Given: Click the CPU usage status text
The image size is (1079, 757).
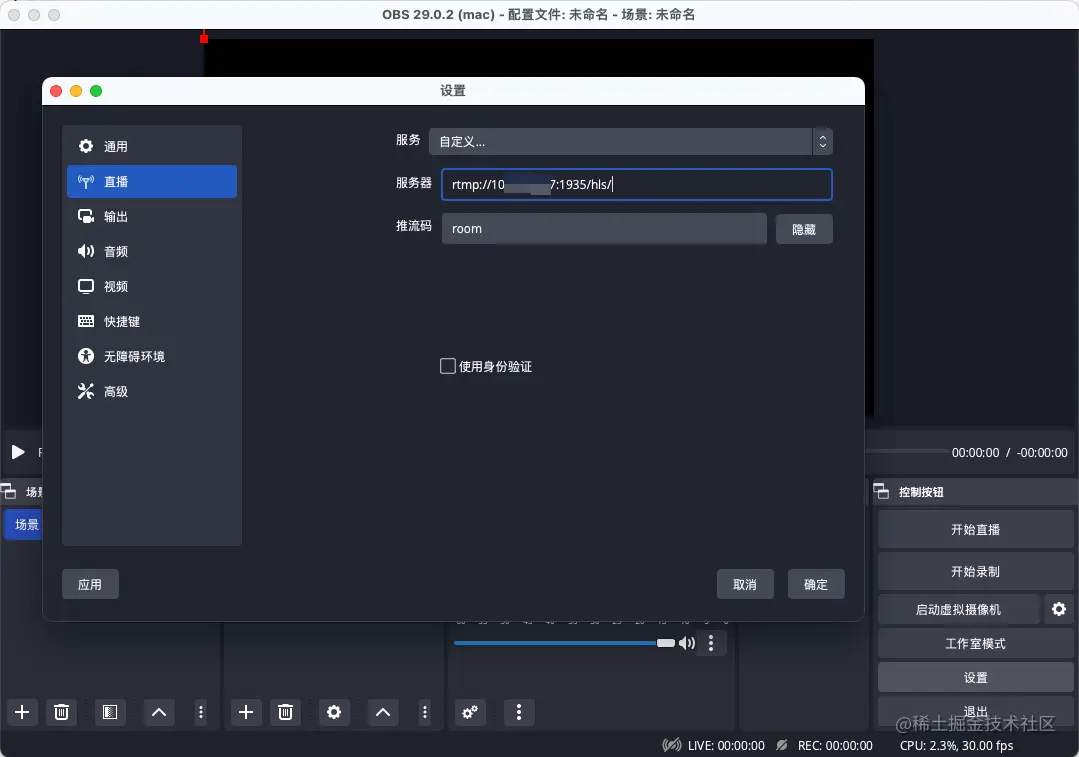Looking at the screenshot, I should point(957,745).
